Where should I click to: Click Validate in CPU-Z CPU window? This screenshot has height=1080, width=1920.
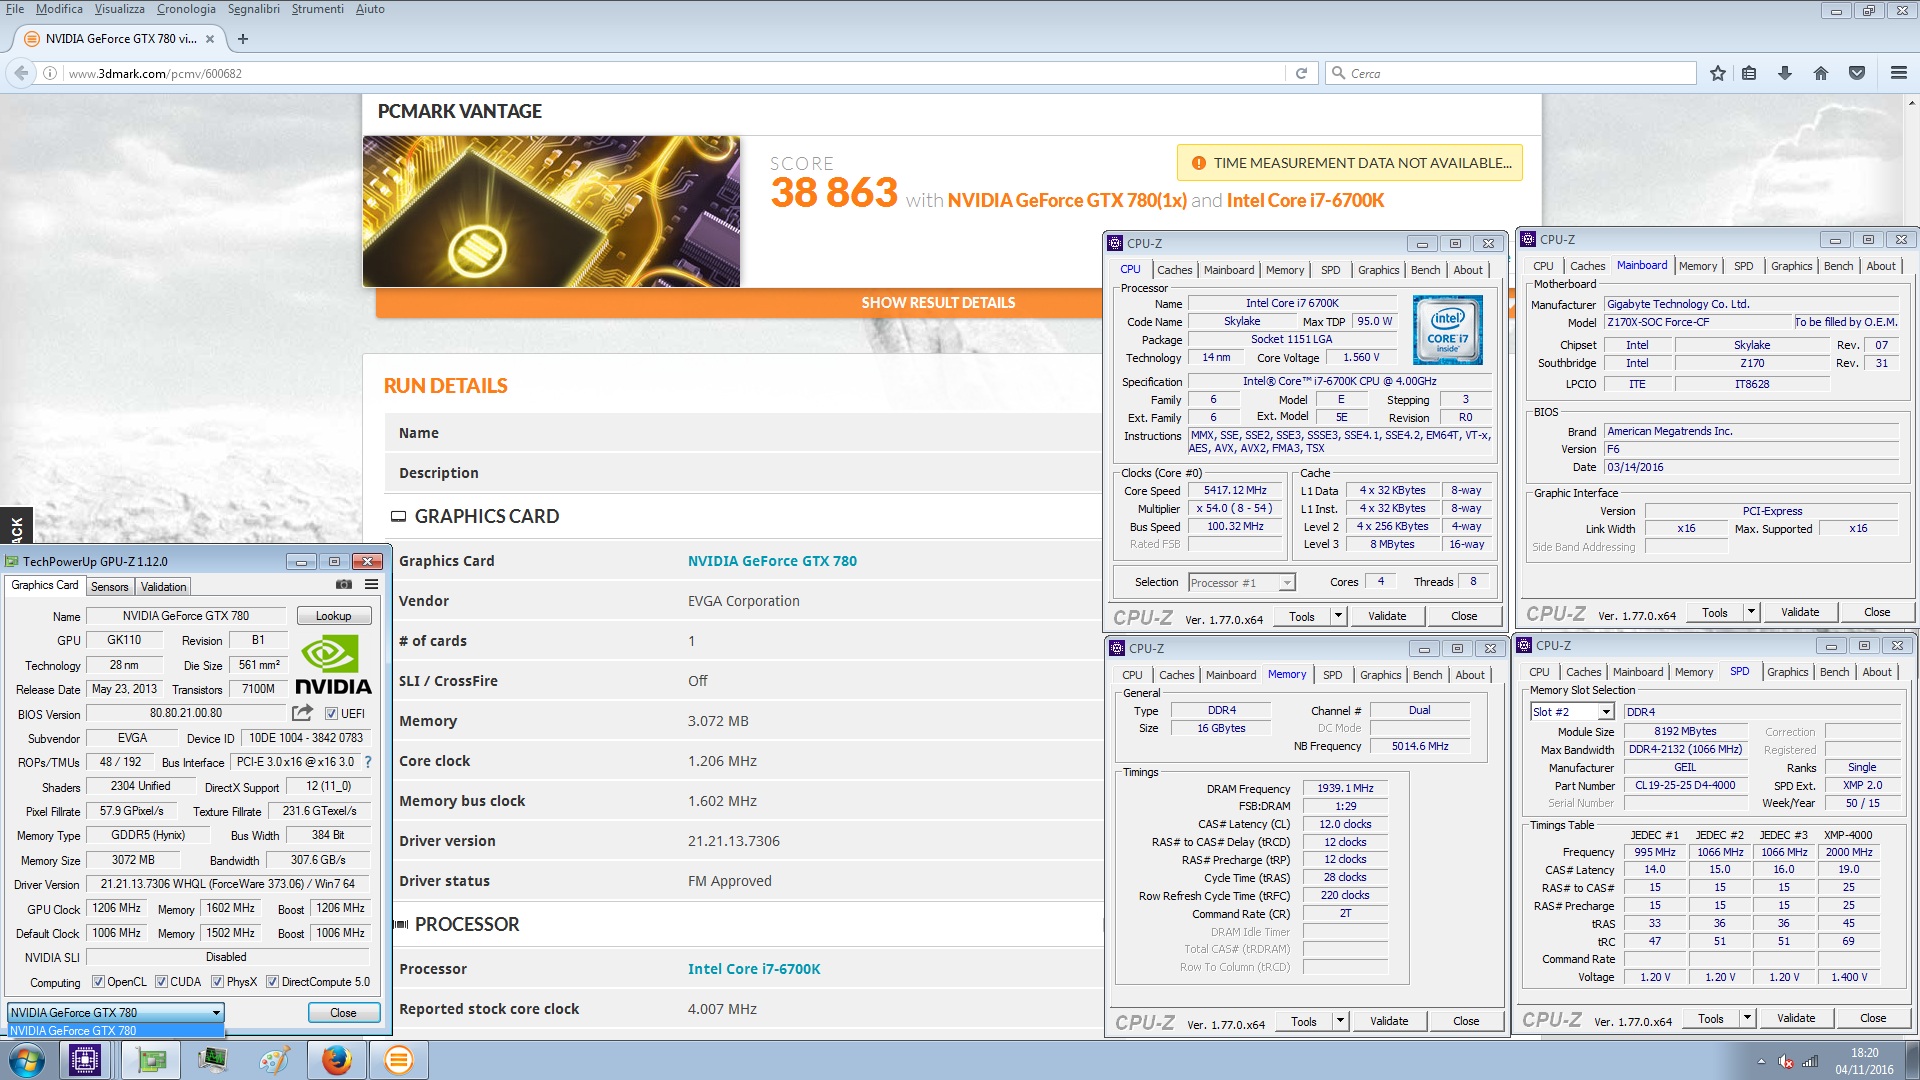pyautogui.click(x=1387, y=616)
